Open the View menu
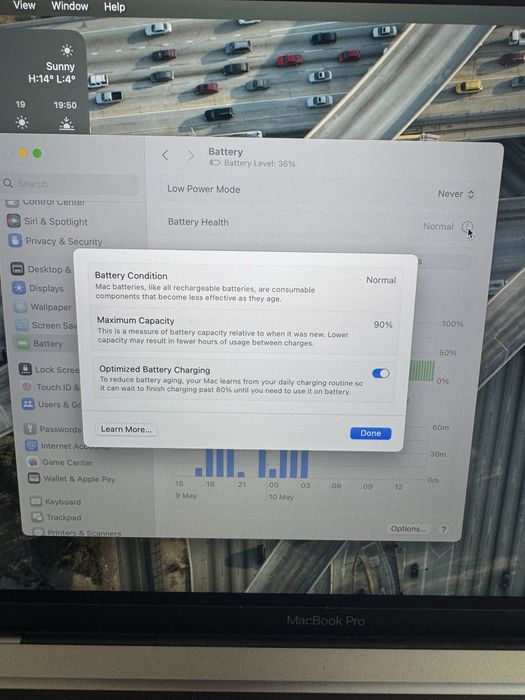Image resolution: width=525 pixels, height=700 pixels. click(24, 5)
